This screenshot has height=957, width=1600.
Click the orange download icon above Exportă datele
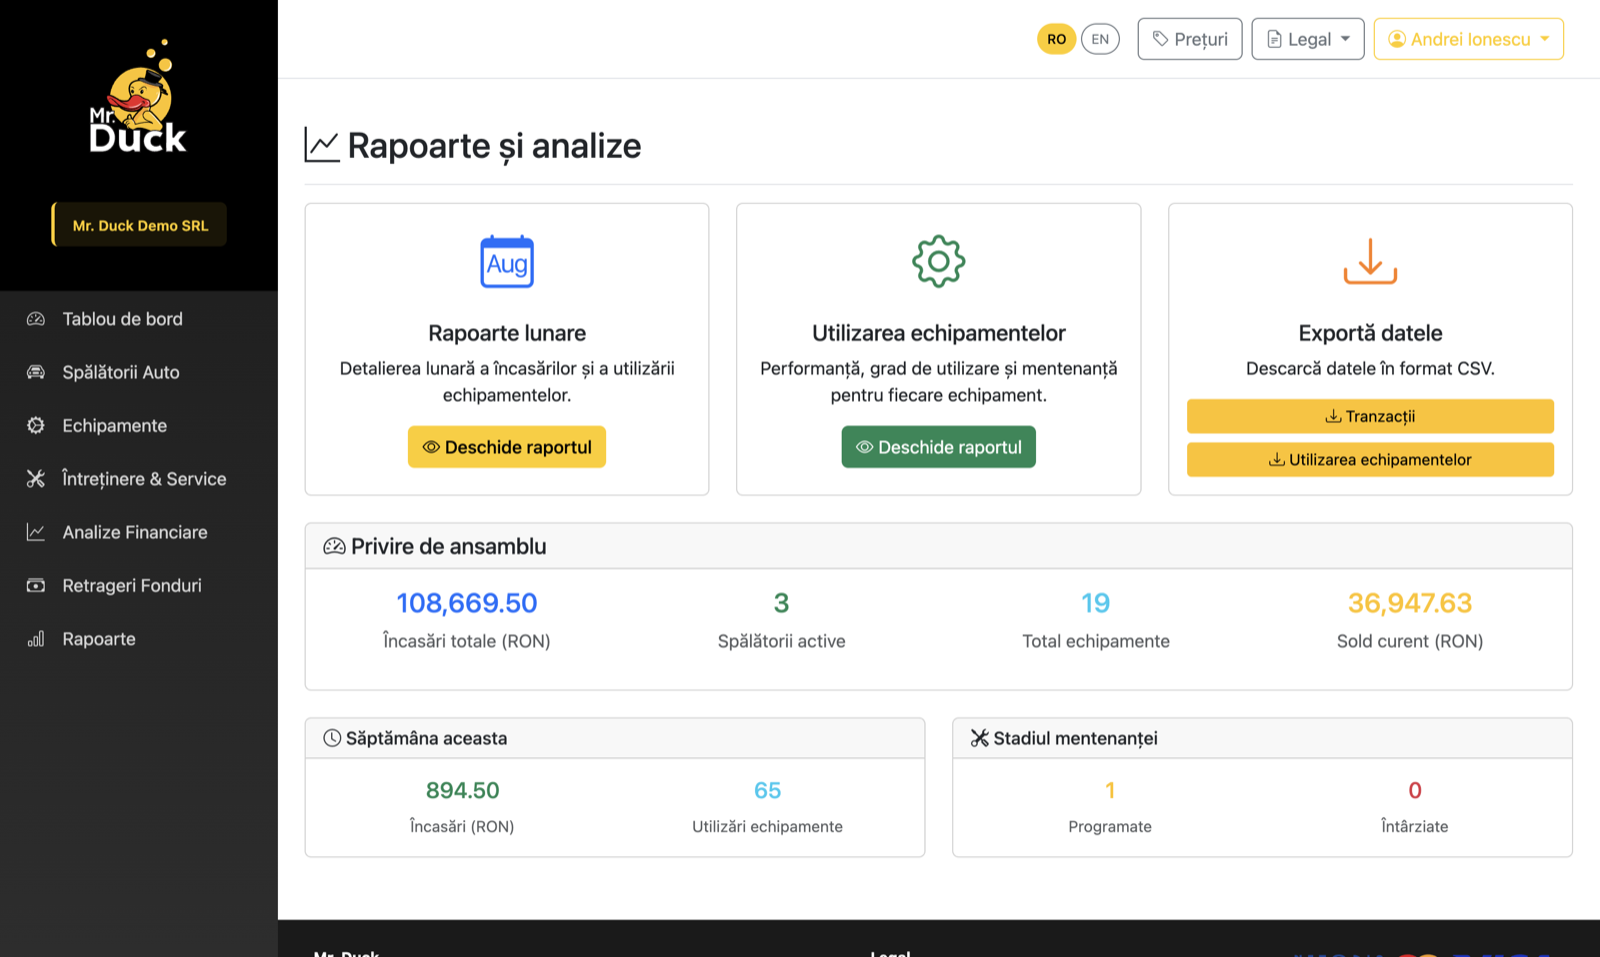click(x=1370, y=261)
